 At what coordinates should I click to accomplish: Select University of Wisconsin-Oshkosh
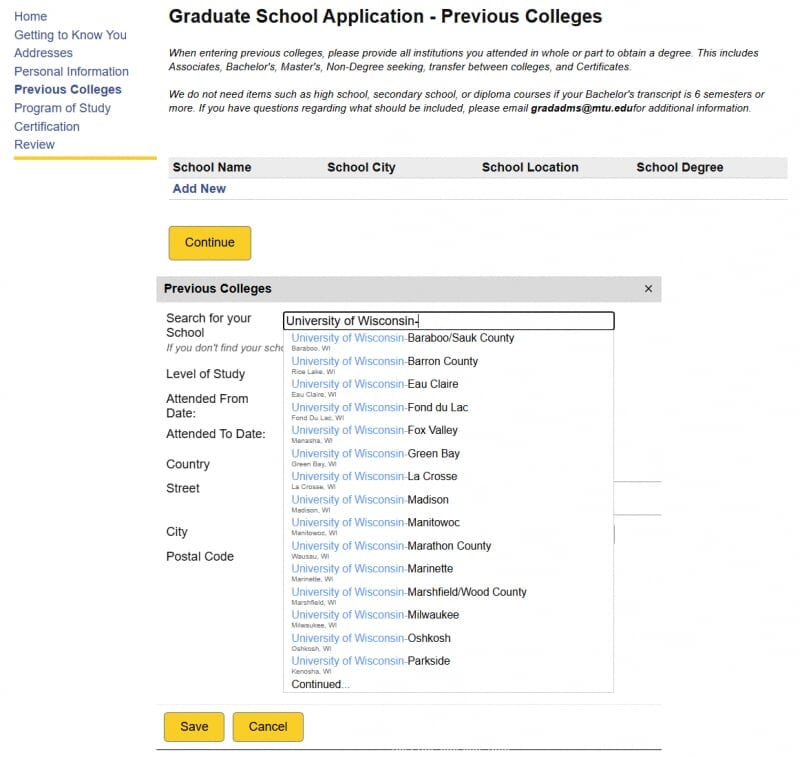point(448,642)
